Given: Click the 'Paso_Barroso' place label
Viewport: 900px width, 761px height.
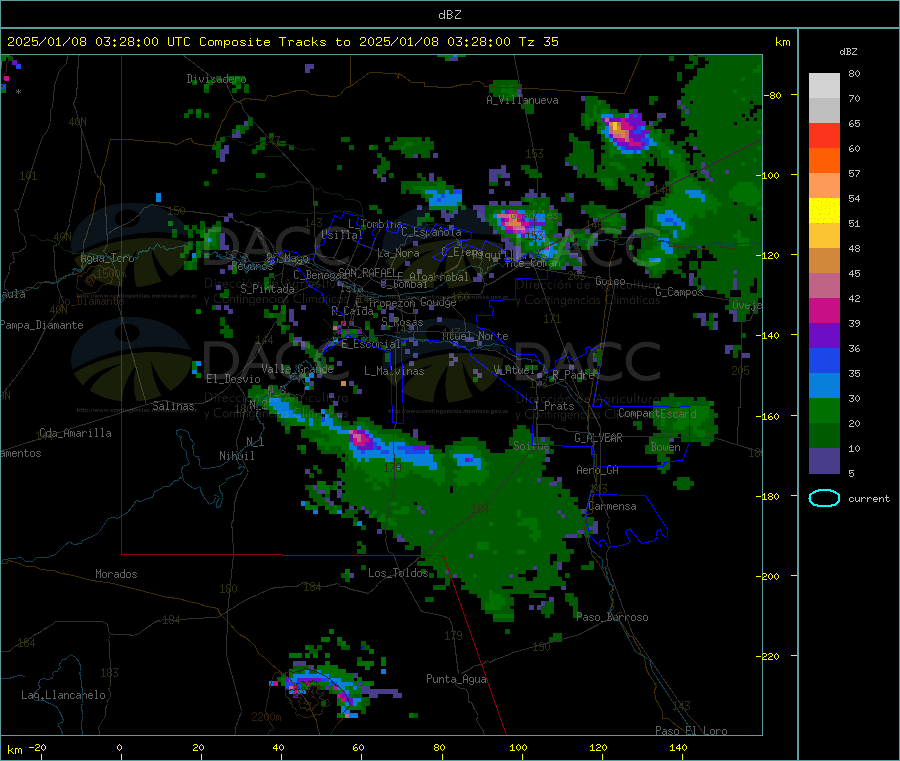Looking at the screenshot, I should [x=612, y=618].
